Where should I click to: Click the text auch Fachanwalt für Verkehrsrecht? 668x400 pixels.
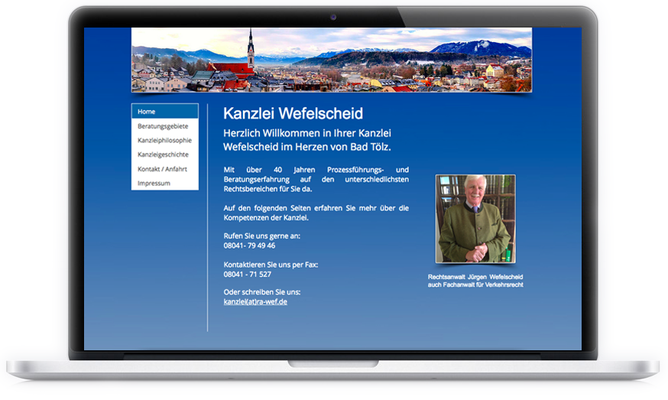pos(475,285)
